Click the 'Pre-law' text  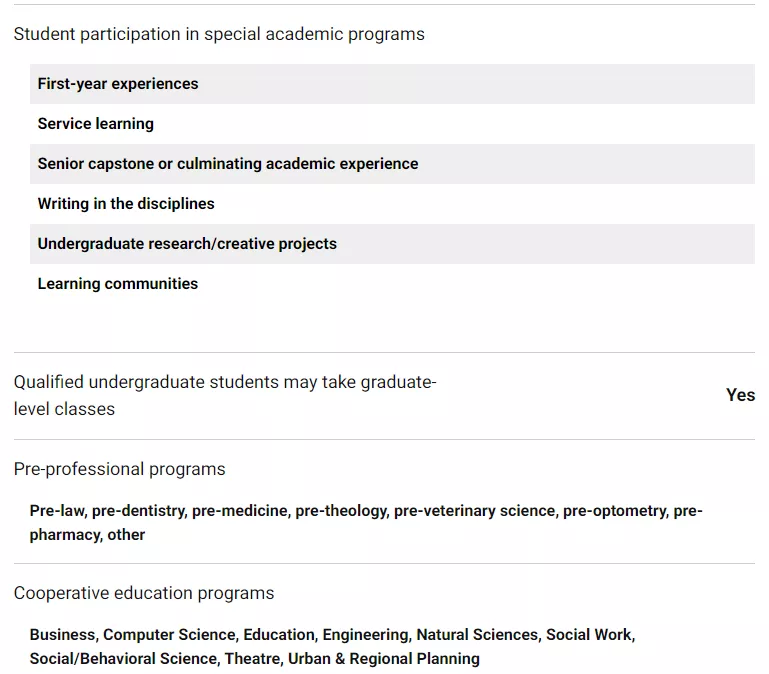(x=58, y=511)
